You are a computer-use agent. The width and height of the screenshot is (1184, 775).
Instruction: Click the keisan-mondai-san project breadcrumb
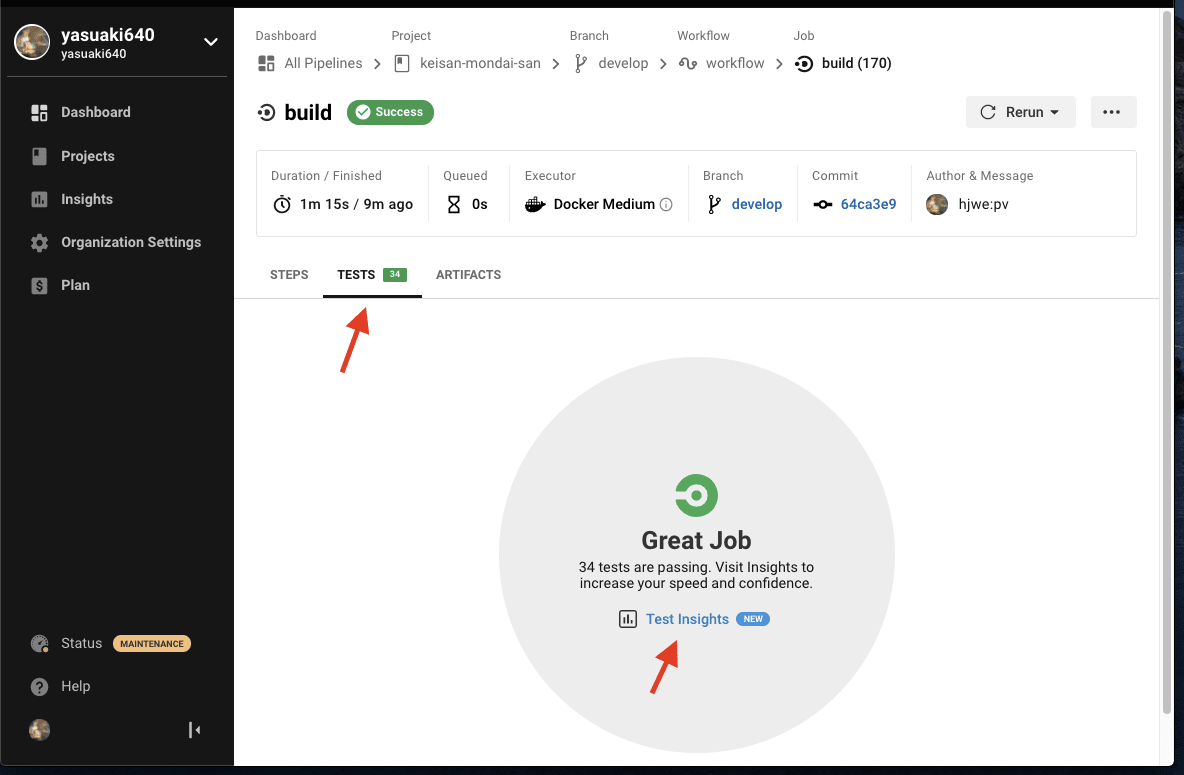click(480, 63)
